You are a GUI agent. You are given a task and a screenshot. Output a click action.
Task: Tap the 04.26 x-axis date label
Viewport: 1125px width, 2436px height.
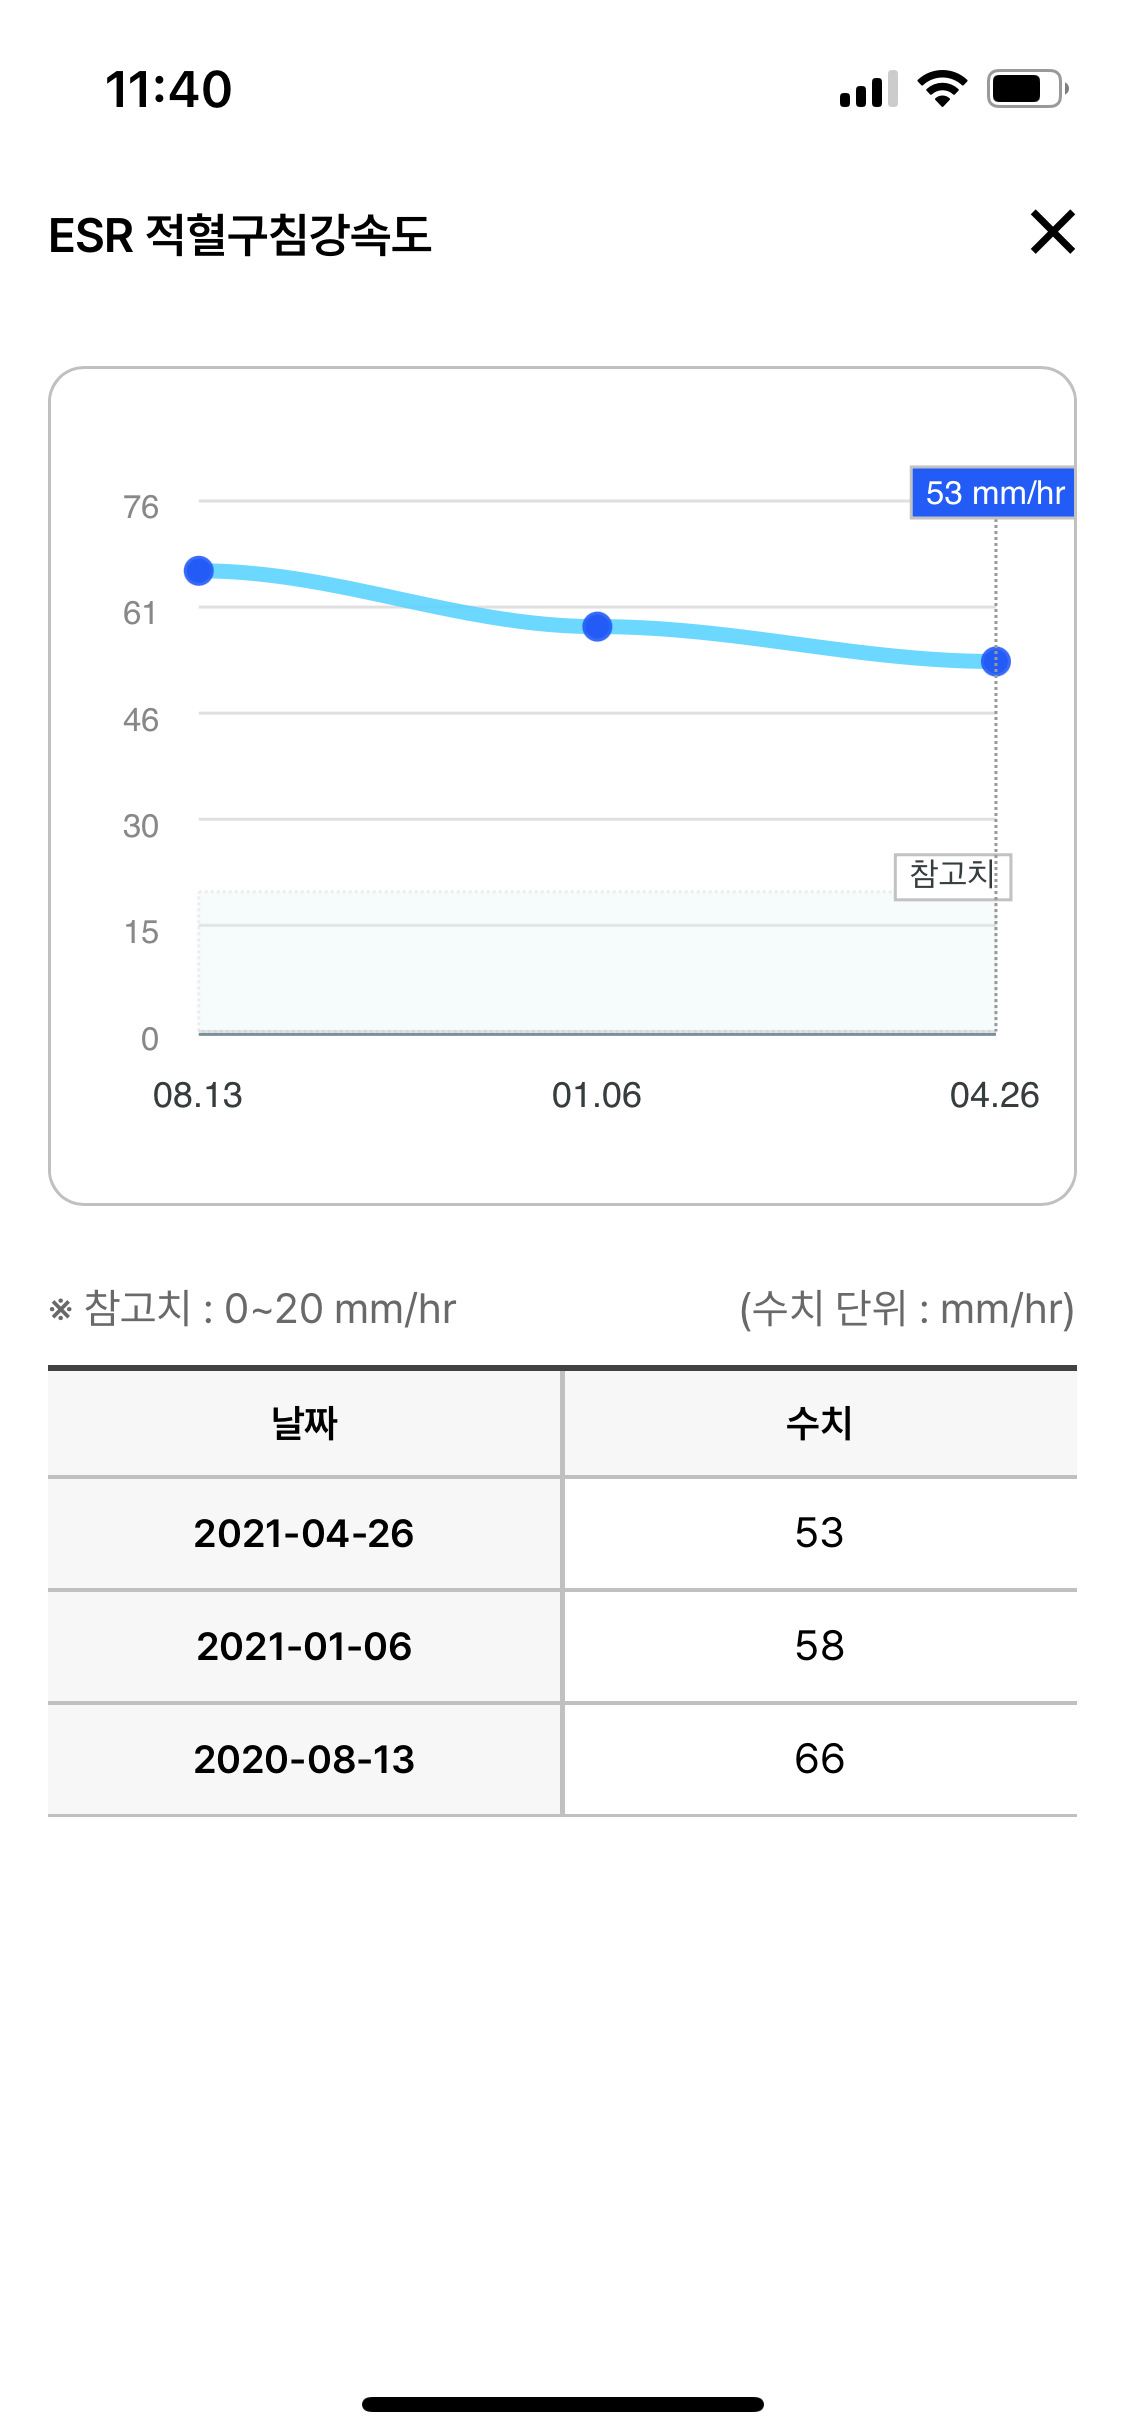click(x=995, y=1095)
